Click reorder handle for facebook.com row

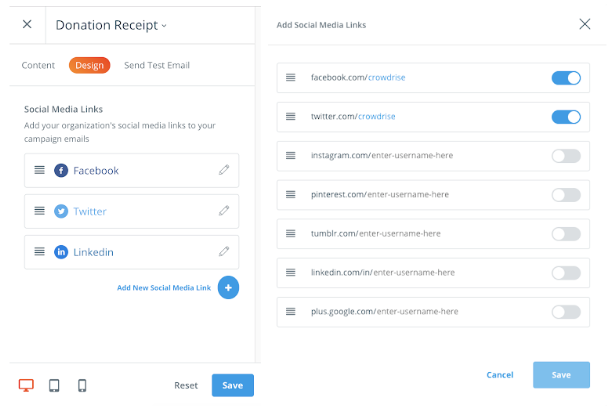click(290, 77)
